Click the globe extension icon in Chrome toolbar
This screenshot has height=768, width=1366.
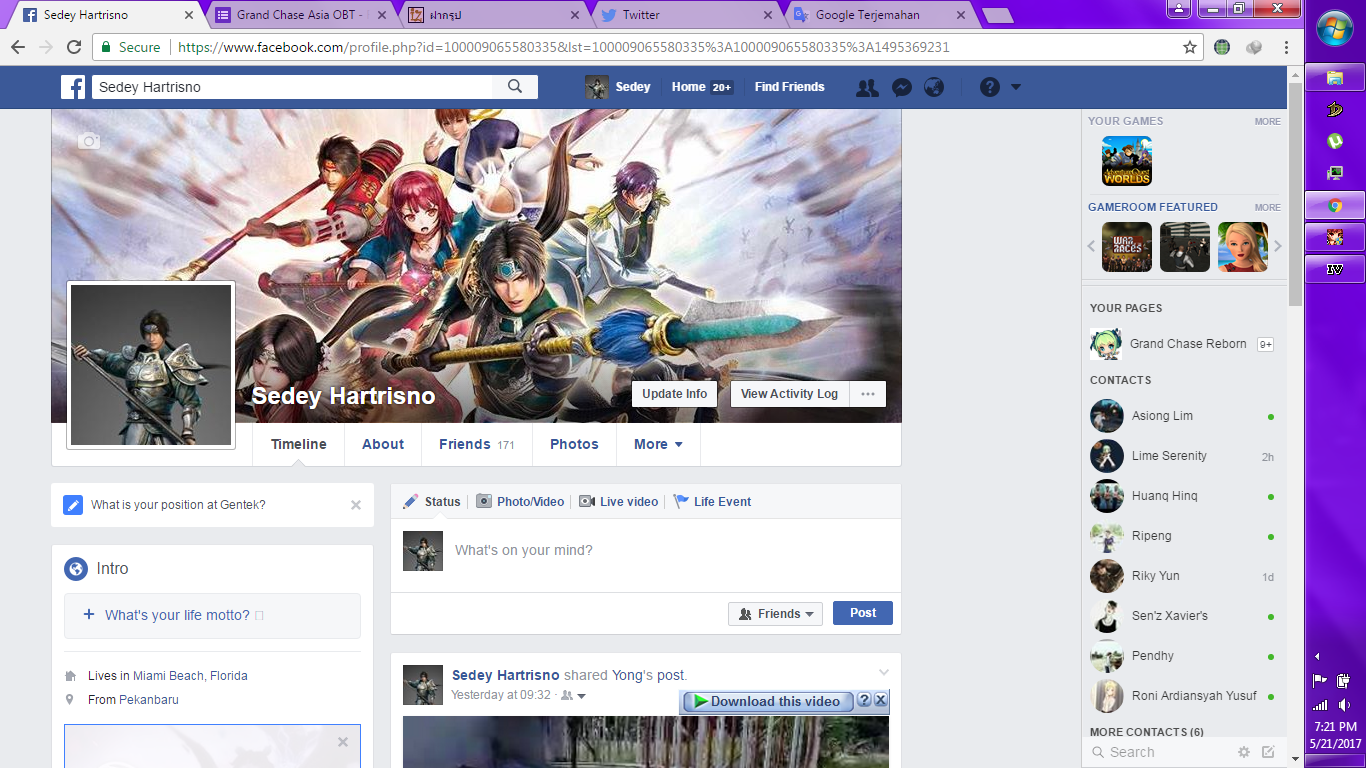(x=1222, y=47)
